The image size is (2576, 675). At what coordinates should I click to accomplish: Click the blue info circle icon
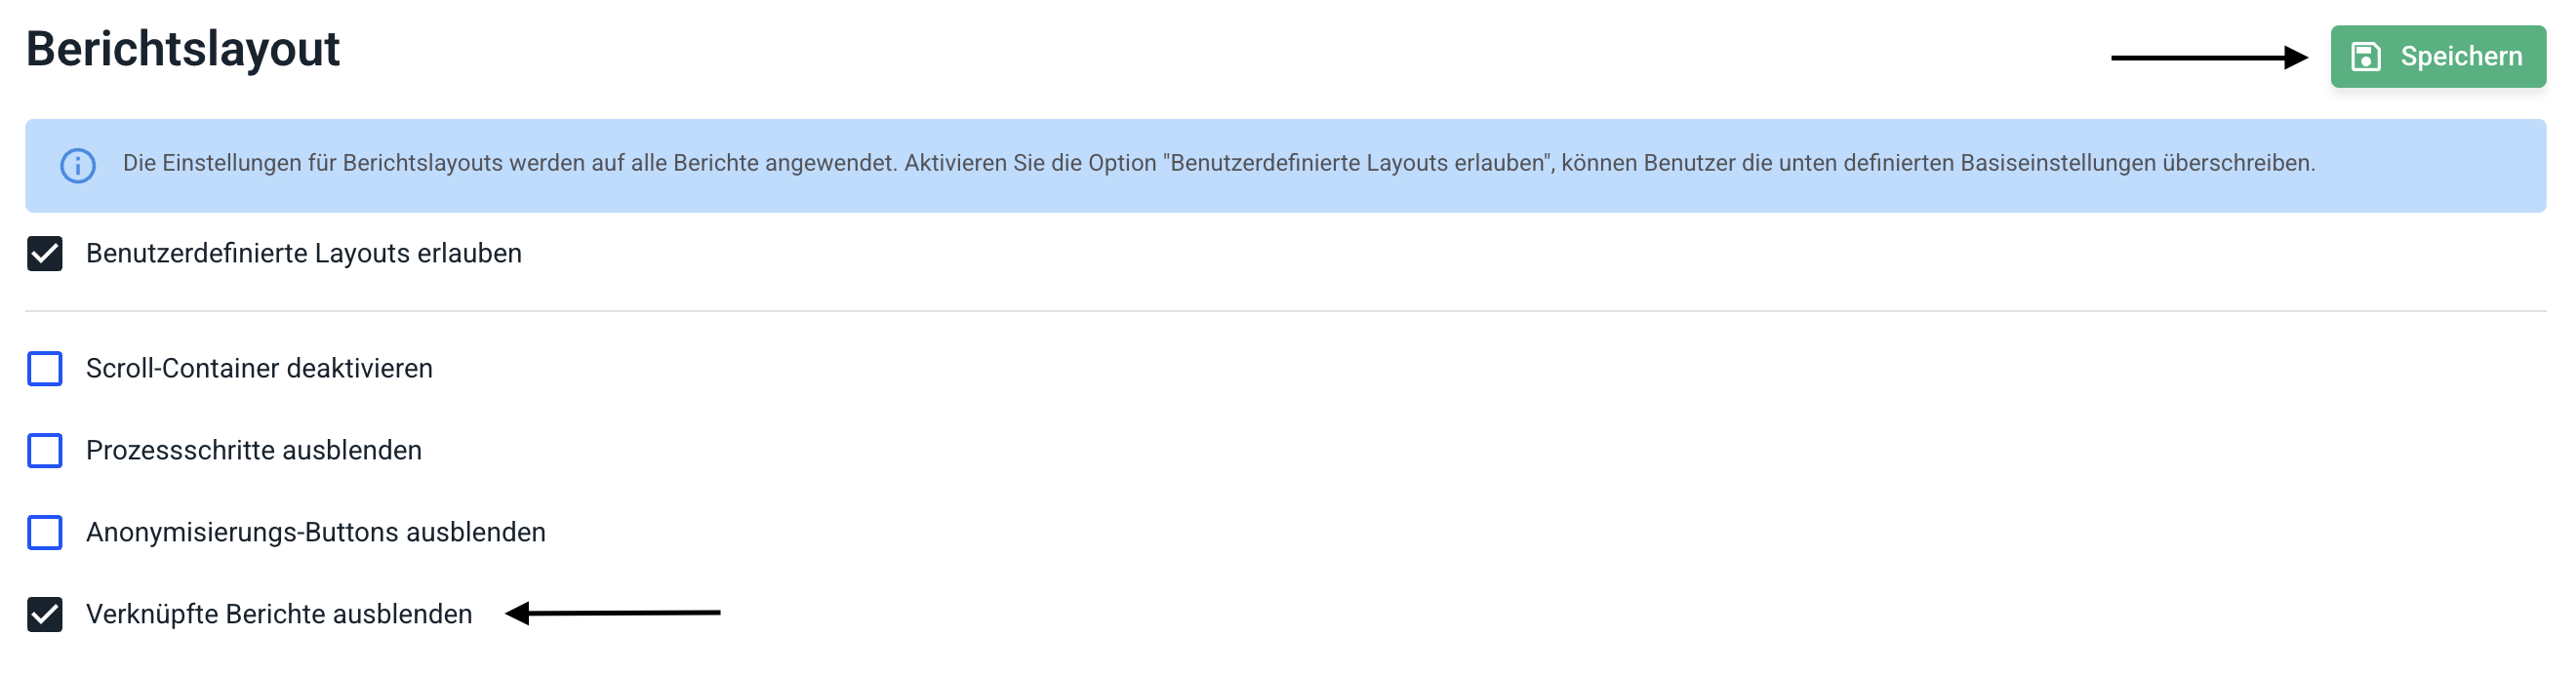pos(78,165)
